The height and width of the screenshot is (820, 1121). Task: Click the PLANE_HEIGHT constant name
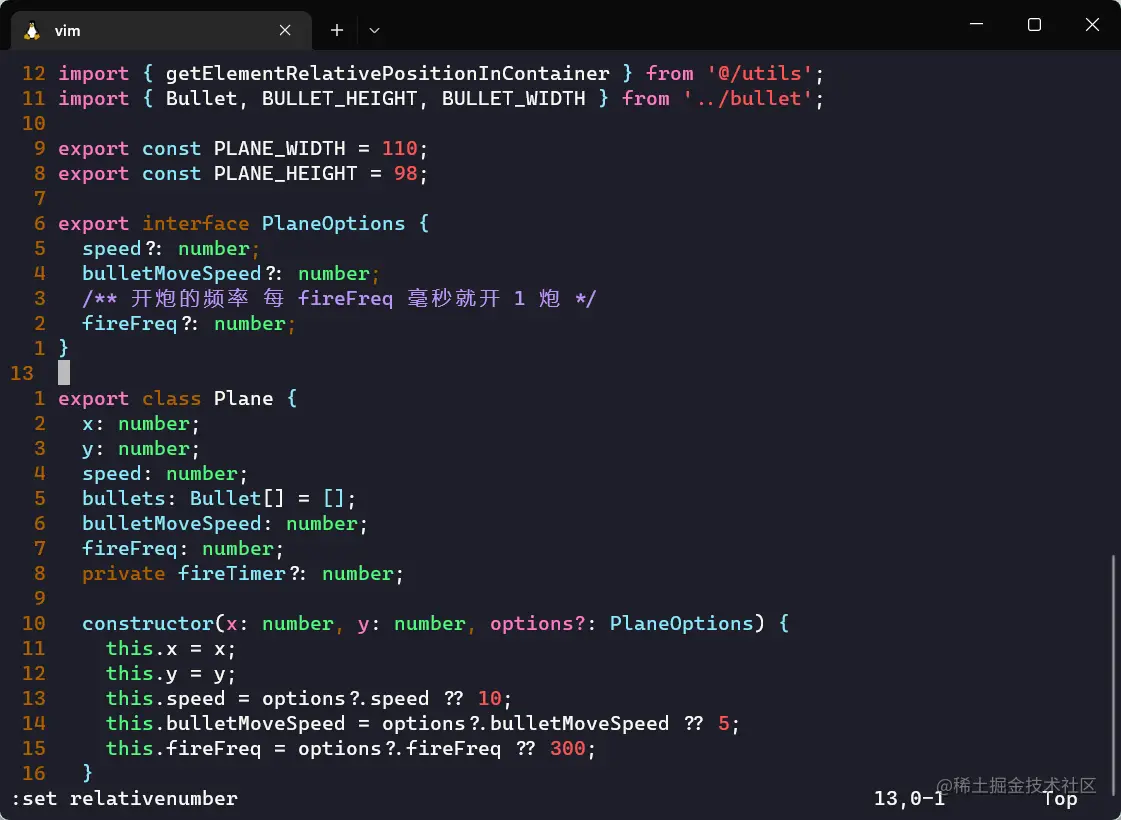pos(285,174)
